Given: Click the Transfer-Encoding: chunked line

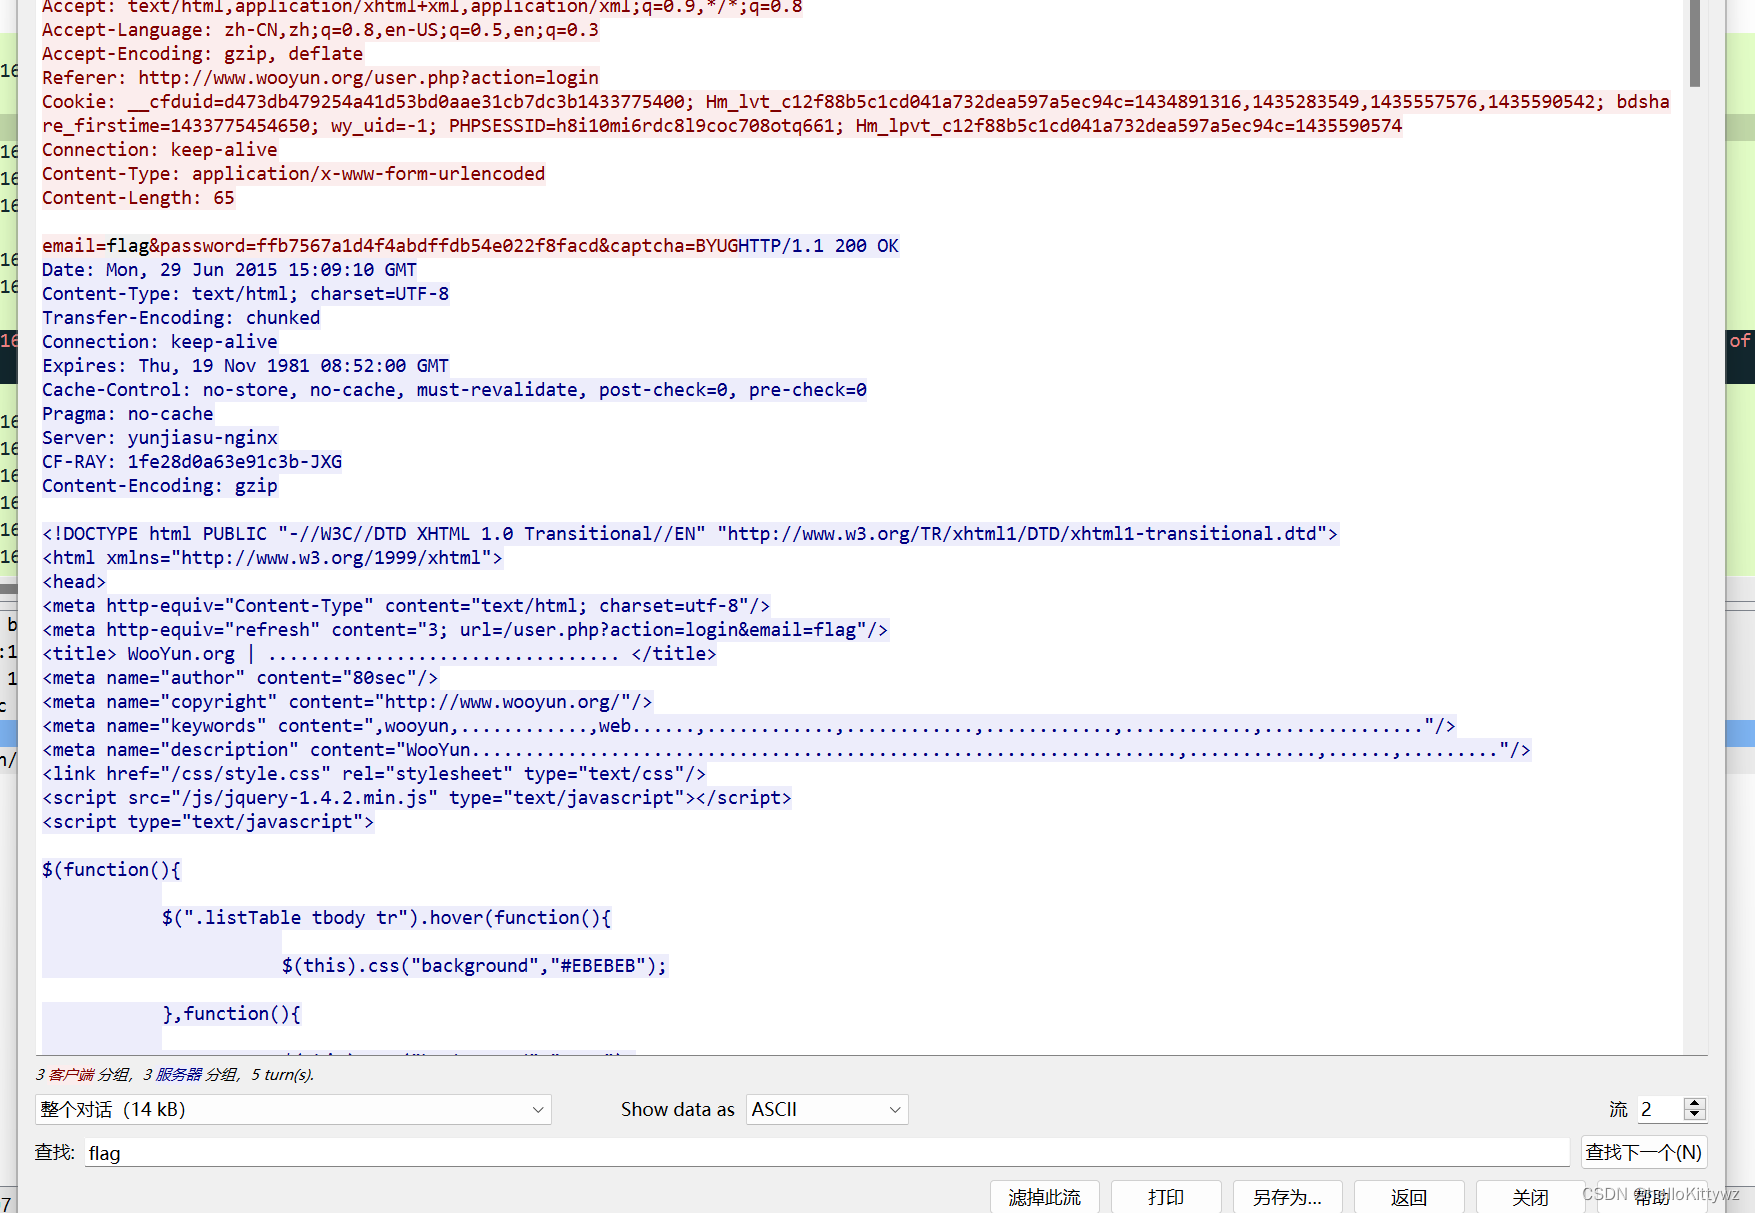Looking at the screenshot, I should (x=181, y=318).
